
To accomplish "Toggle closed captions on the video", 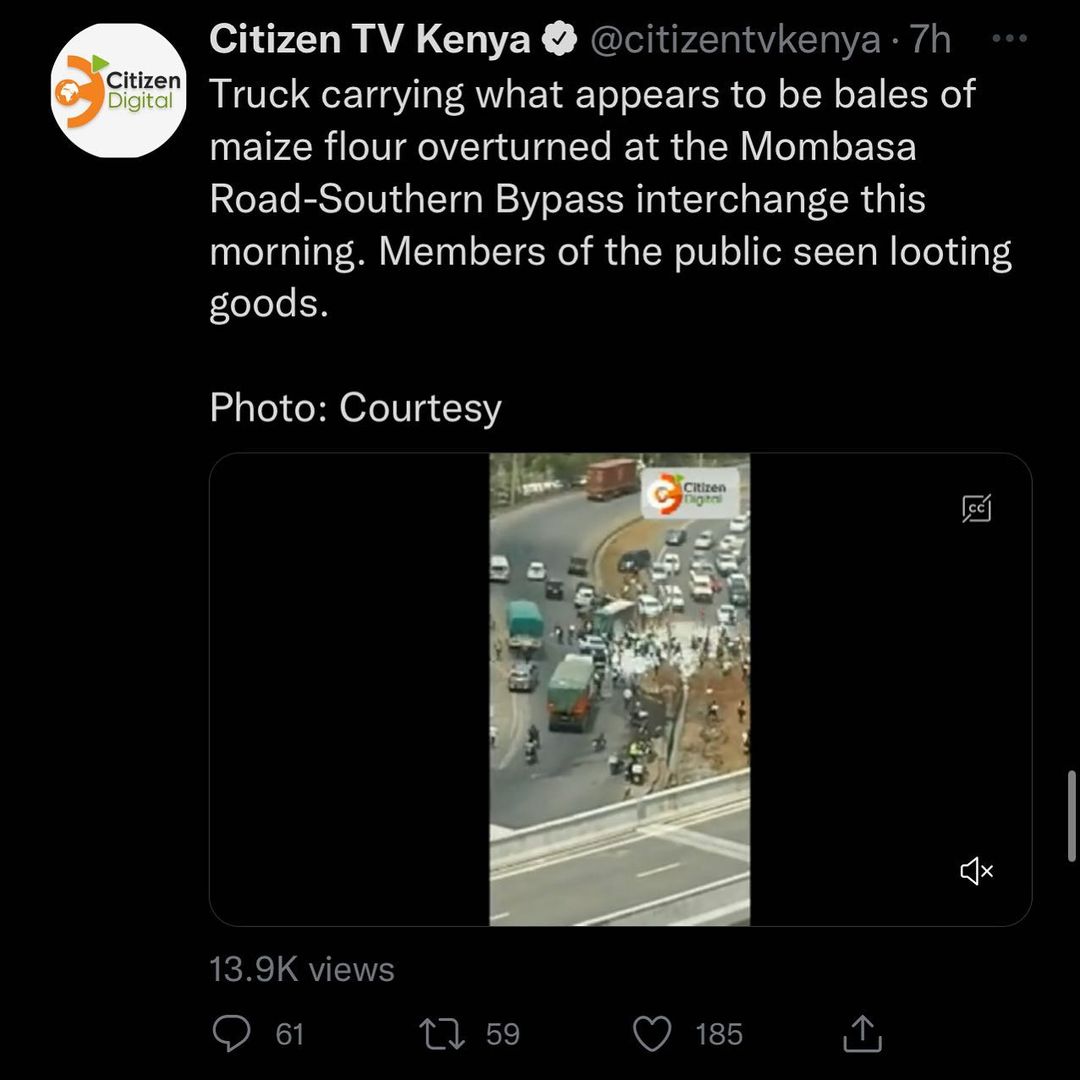I will 977,509.
